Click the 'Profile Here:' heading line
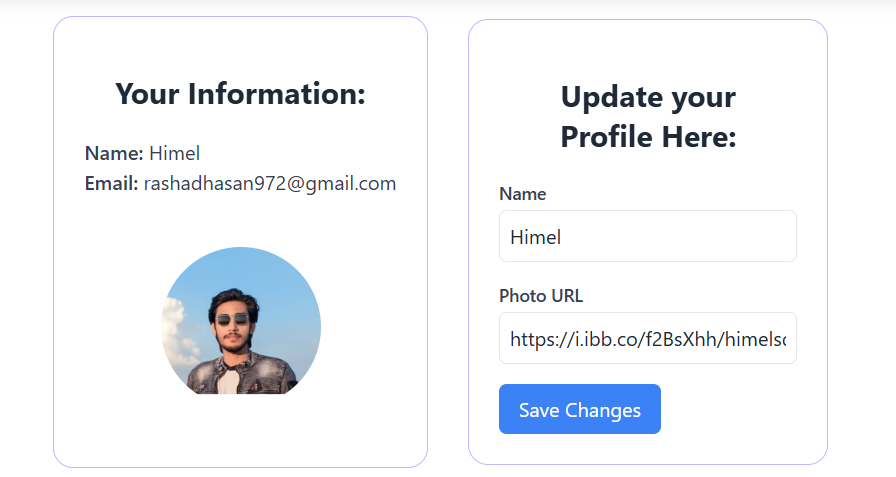 [647, 136]
